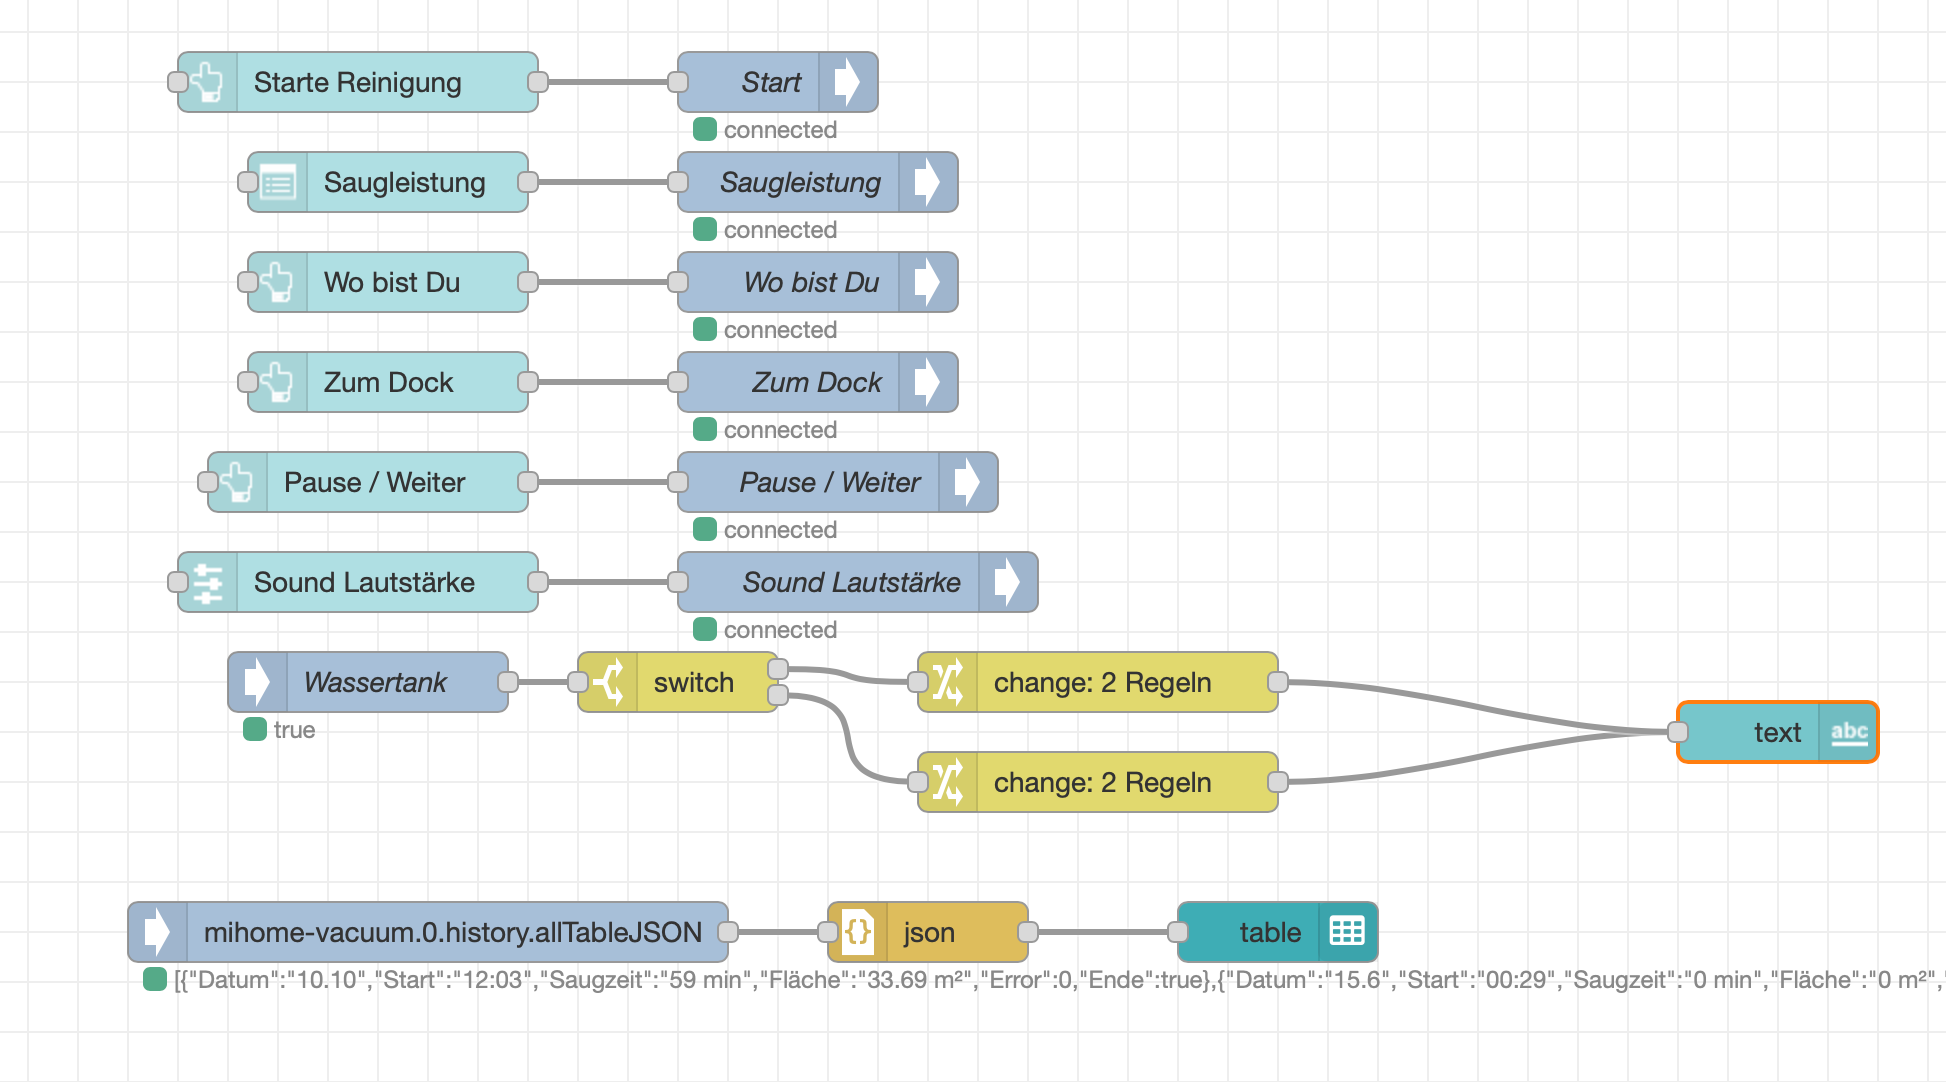Select the switch node
1946x1082 pixels.
(678, 682)
